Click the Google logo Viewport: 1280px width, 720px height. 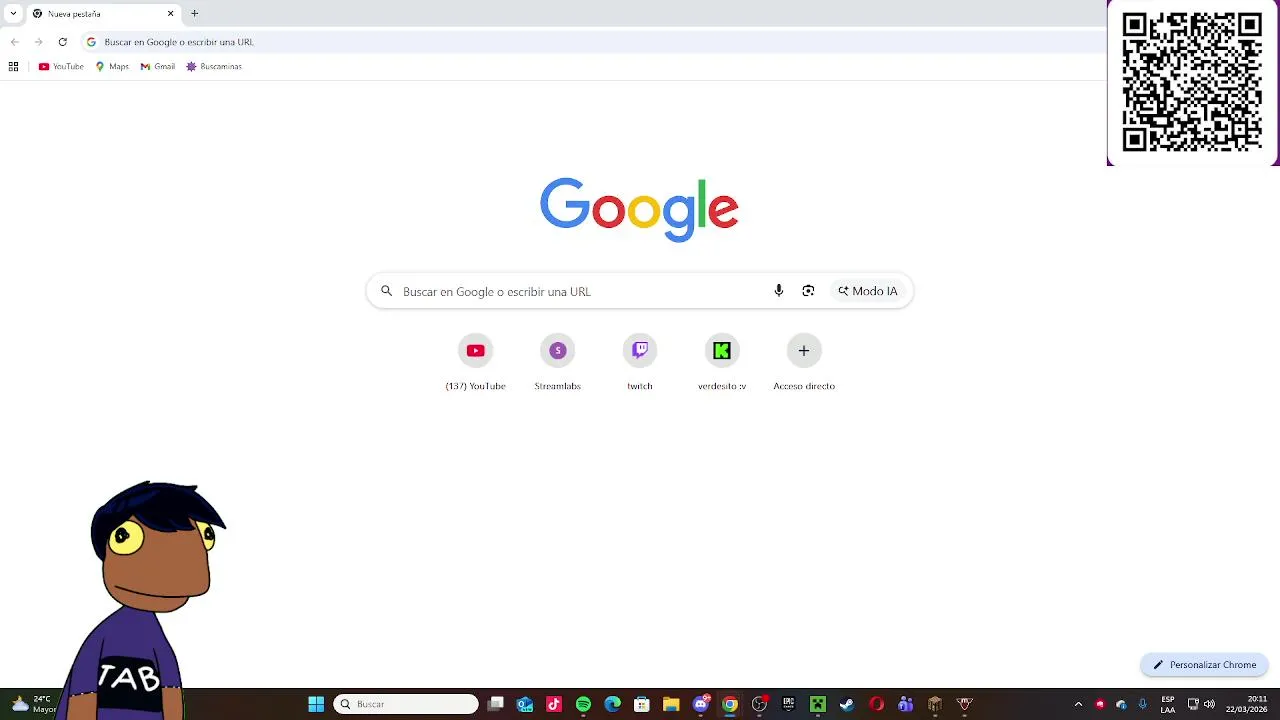pyautogui.click(x=639, y=210)
